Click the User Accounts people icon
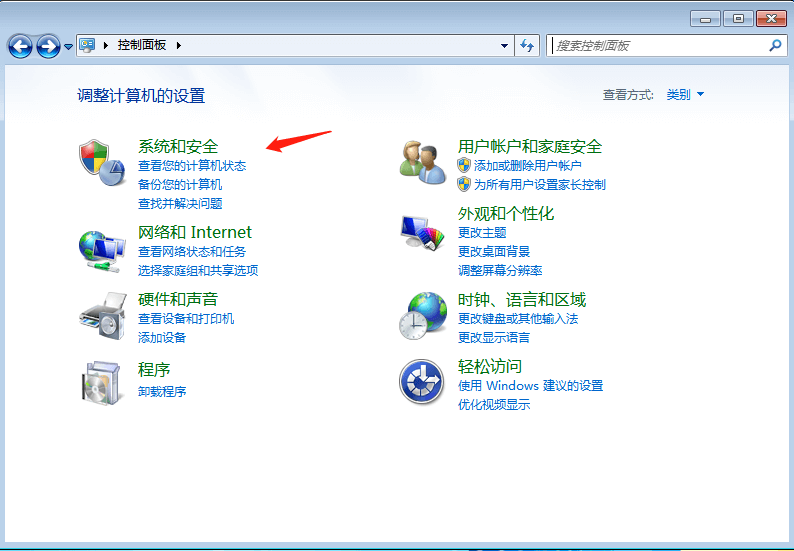This screenshot has width=794, height=551. click(423, 163)
